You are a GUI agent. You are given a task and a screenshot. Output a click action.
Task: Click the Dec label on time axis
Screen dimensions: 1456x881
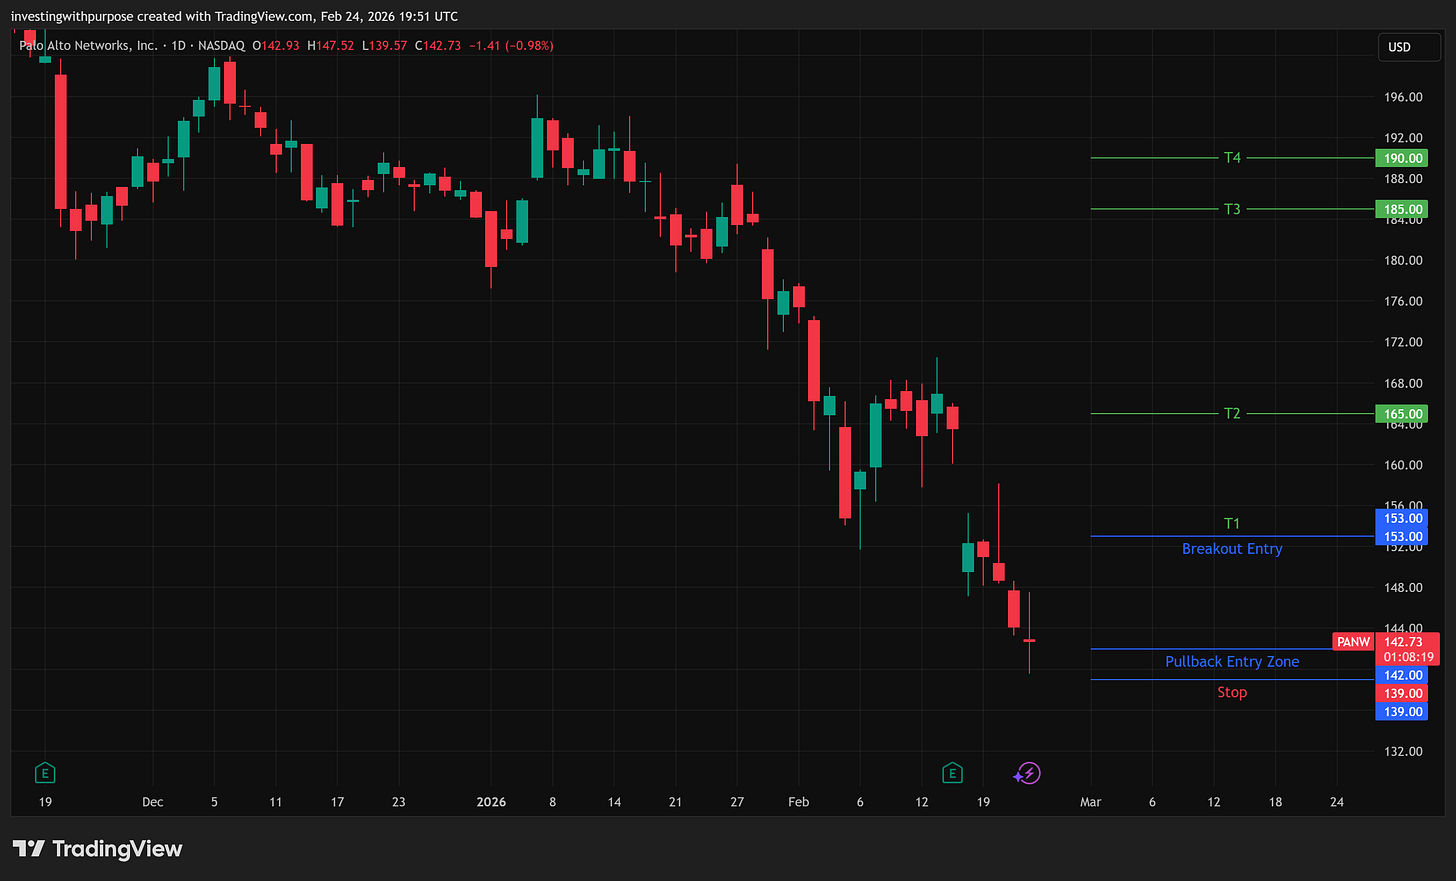tap(152, 802)
